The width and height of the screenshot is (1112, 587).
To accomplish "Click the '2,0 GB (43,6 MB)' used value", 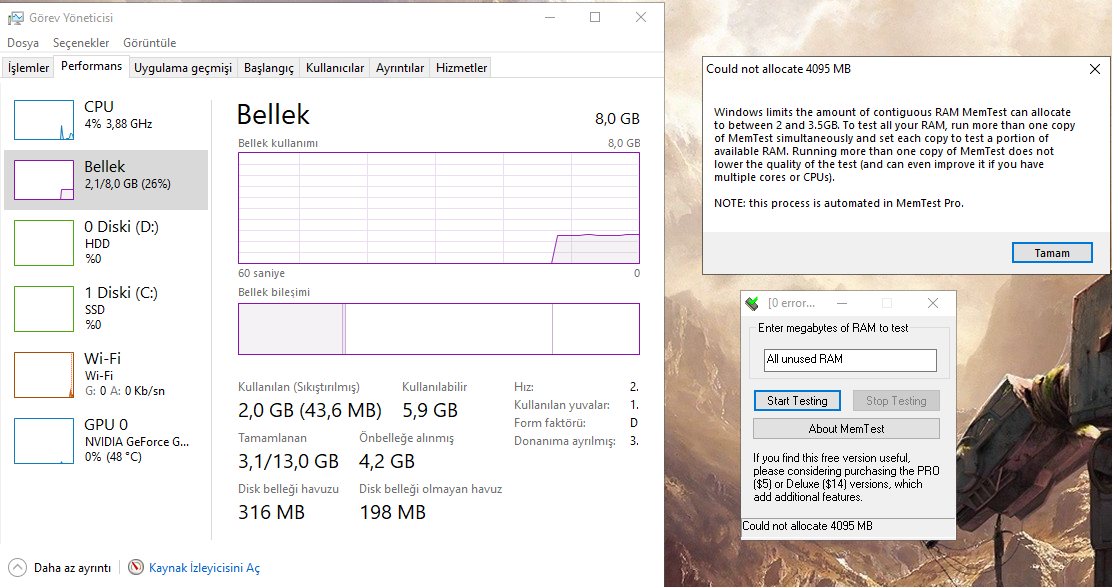I will tap(310, 410).
